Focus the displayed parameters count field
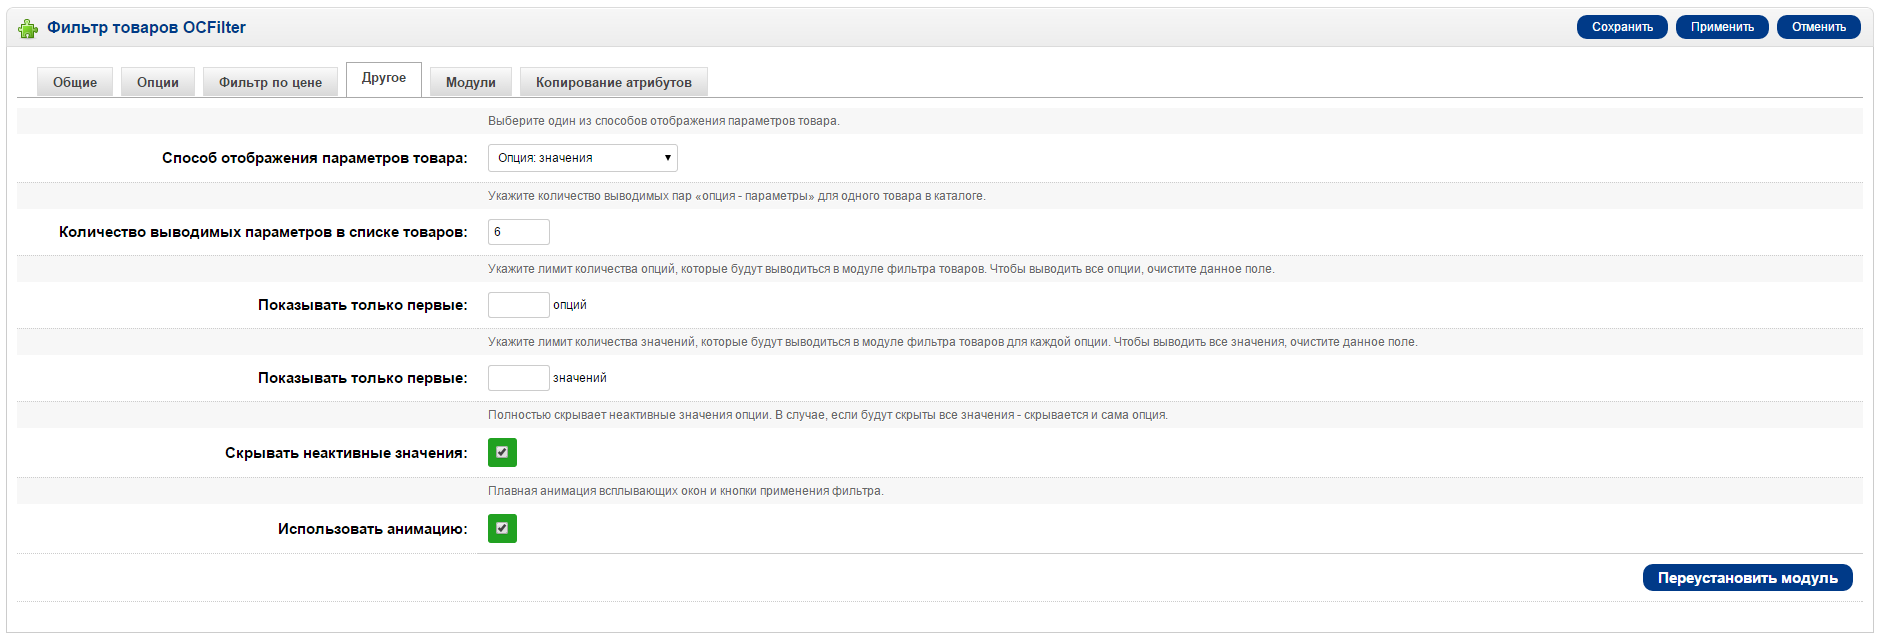The image size is (1892, 644). pyautogui.click(x=518, y=232)
